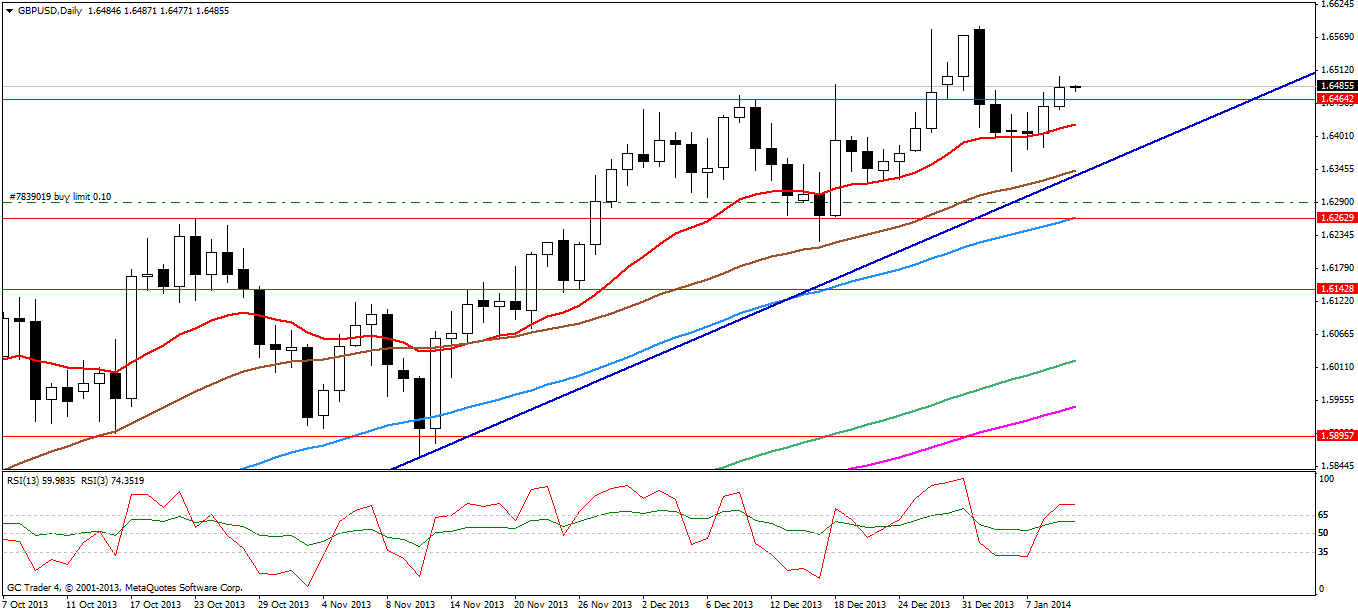Viewport: 1358px width, 613px height.
Task: Click the small triangle beside GBPUSD,Daily title
Action: (x=8, y=11)
